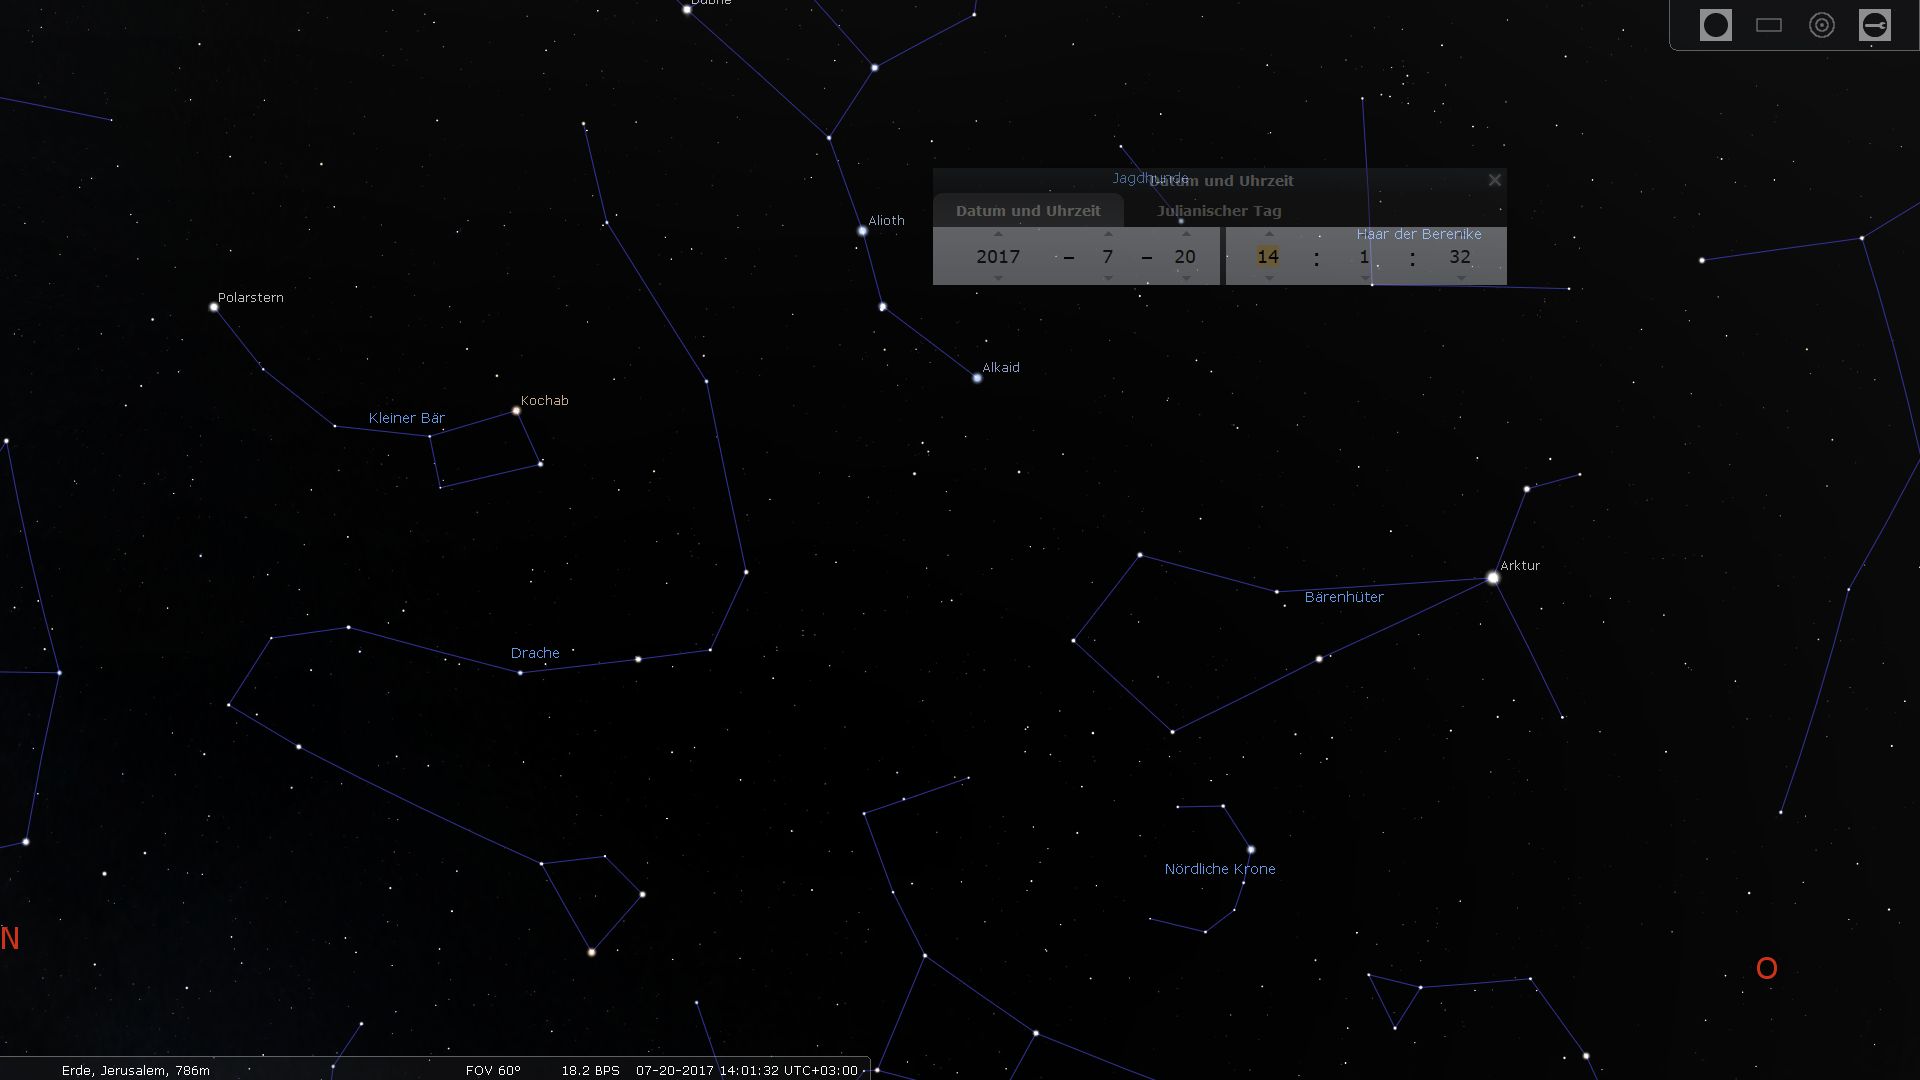The image size is (1920, 1080).
Task: Click the Alioth star name label
Action: pyautogui.click(x=886, y=220)
